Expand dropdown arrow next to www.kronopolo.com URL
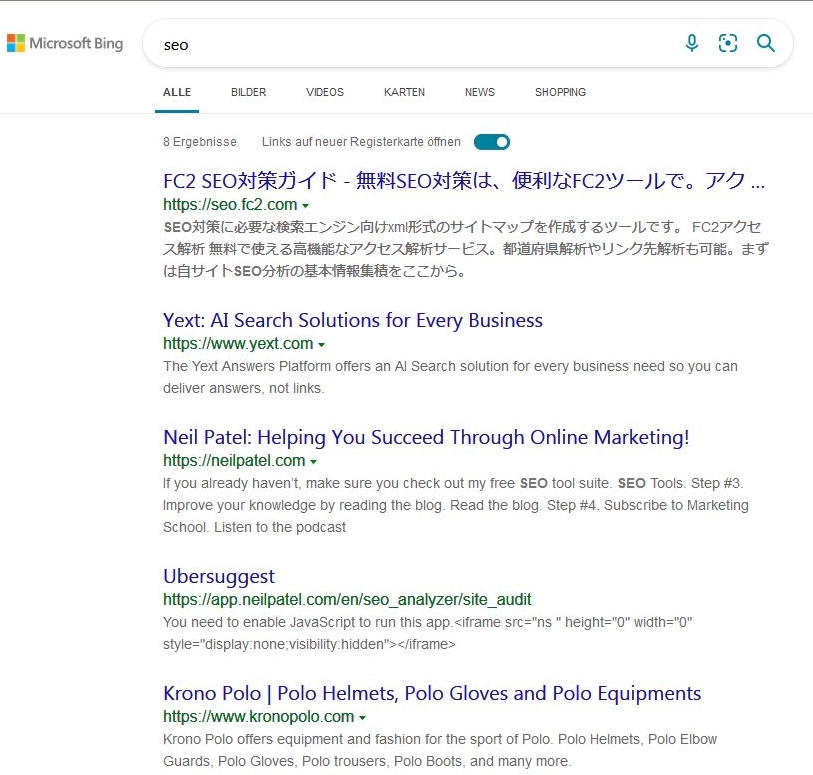The height and width of the screenshot is (775, 813). click(x=363, y=718)
